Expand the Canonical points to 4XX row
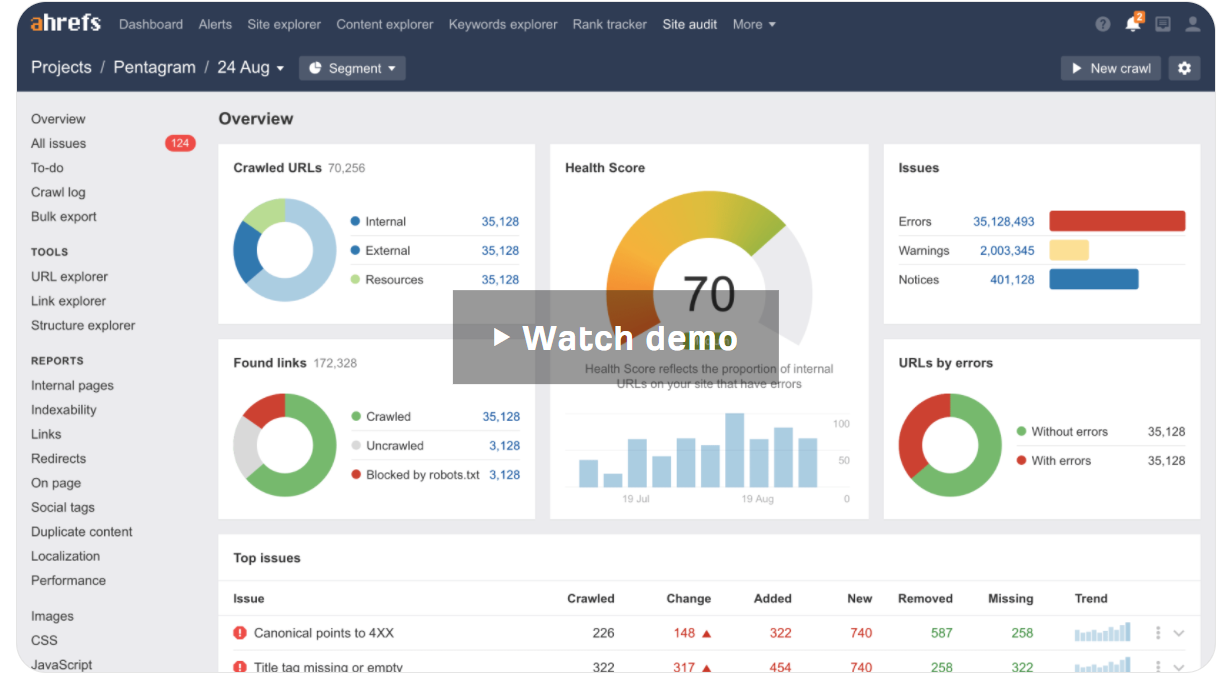This screenshot has width=1218, height=680. pyautogui.click(x=1178, y=633)
